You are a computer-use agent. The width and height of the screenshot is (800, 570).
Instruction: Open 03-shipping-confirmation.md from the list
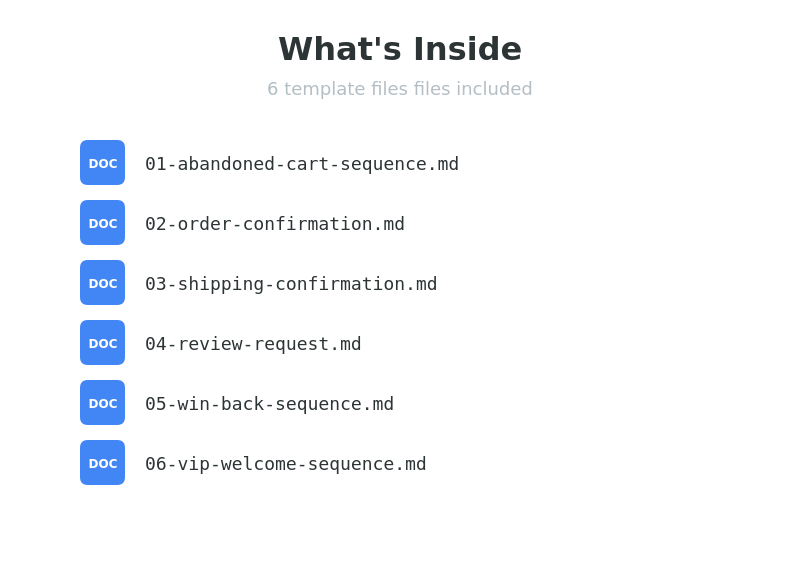click(291, 284)
